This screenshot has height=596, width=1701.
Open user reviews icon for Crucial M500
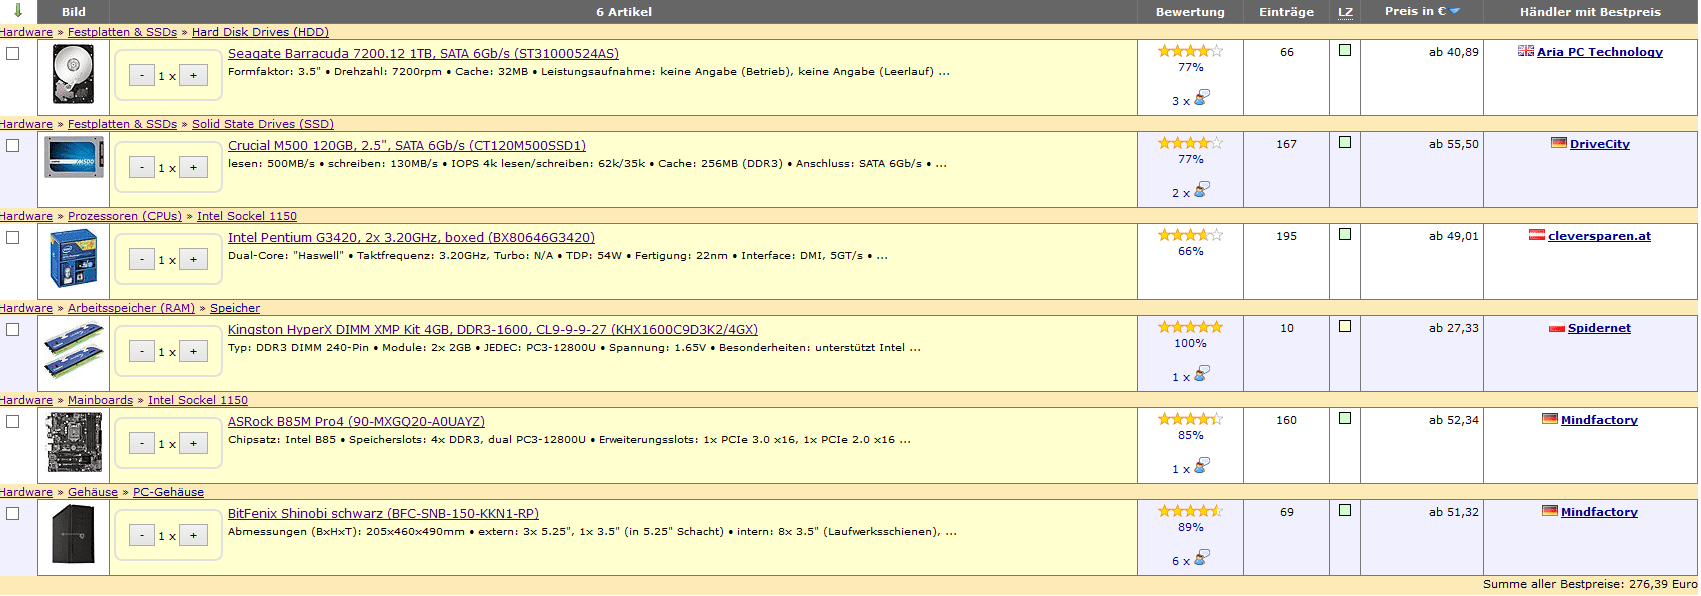(x=1202, y=189)
